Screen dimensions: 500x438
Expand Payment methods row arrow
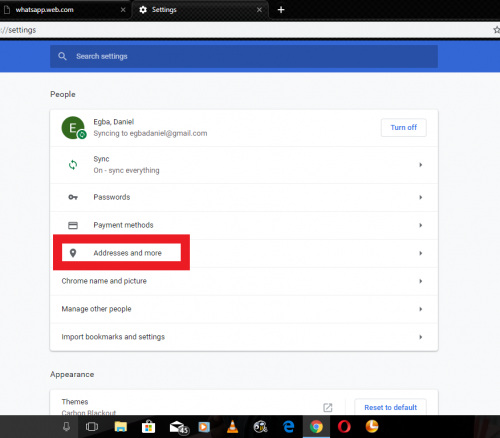pyautogui.click(x=421, y=225)
